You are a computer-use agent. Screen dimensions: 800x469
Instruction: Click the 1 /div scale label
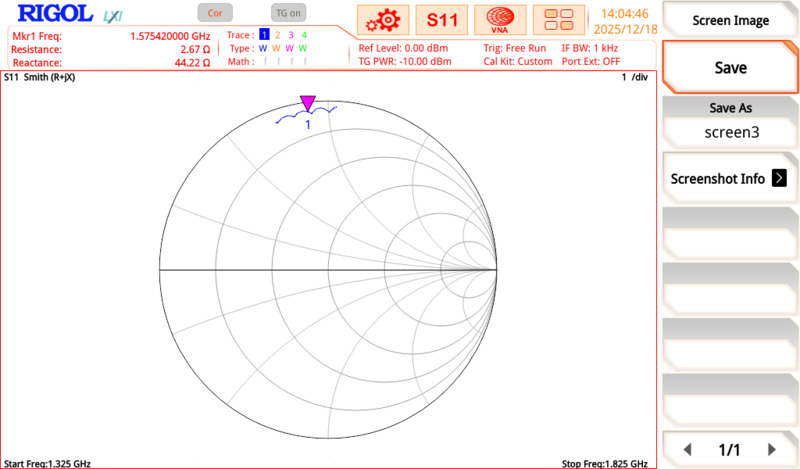click(635, 78)
